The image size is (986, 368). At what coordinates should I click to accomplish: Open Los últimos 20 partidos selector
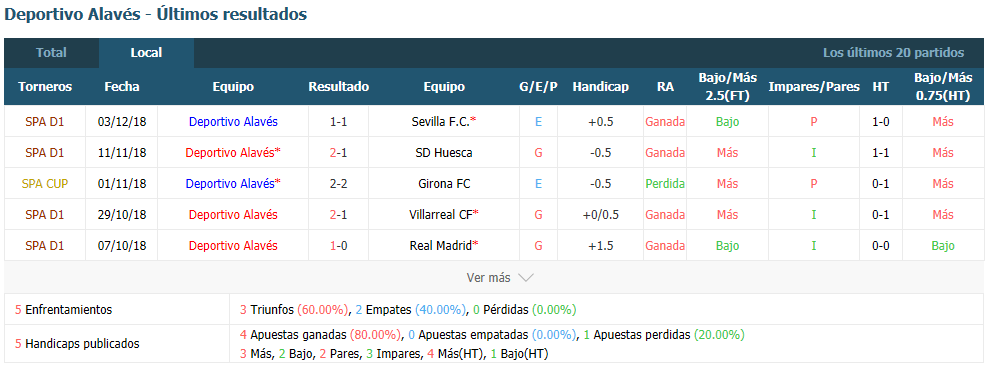click(893, 53)
